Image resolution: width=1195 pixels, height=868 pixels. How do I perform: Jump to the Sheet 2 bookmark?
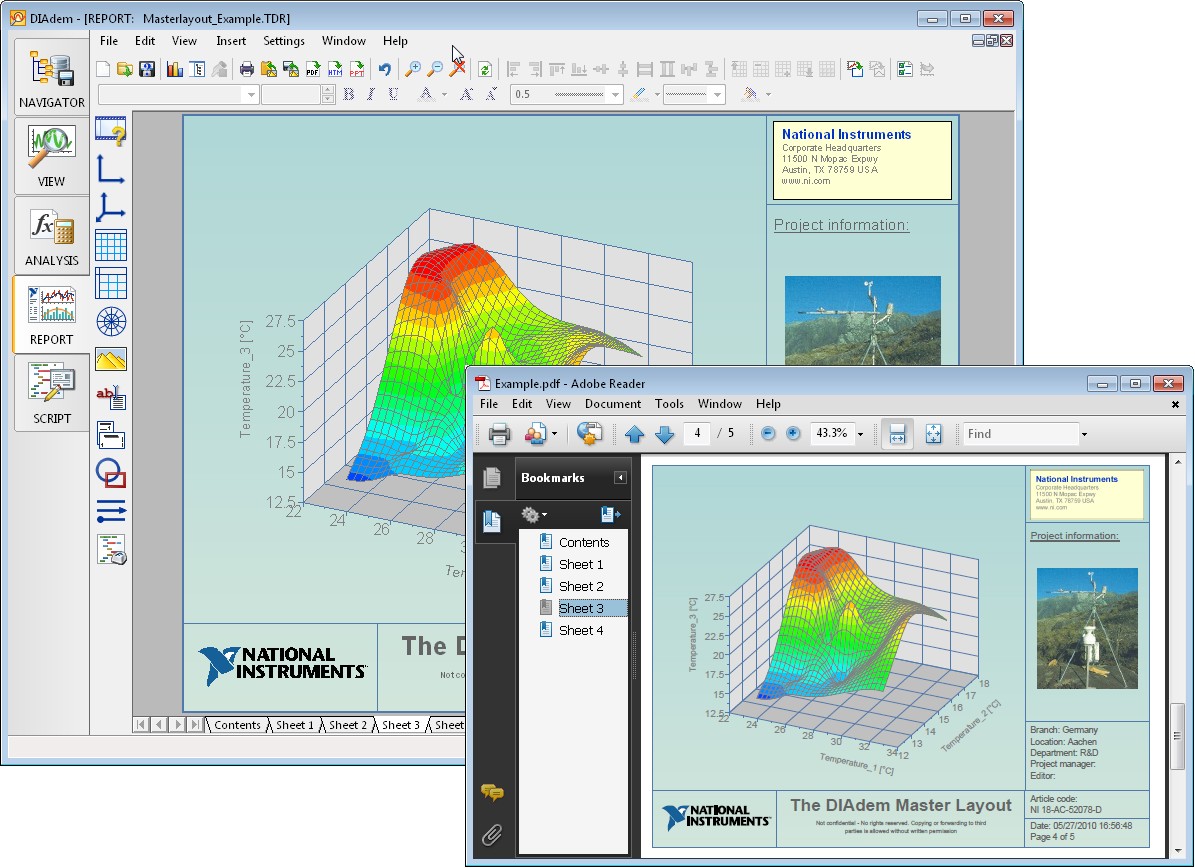(x=581, y=587)
